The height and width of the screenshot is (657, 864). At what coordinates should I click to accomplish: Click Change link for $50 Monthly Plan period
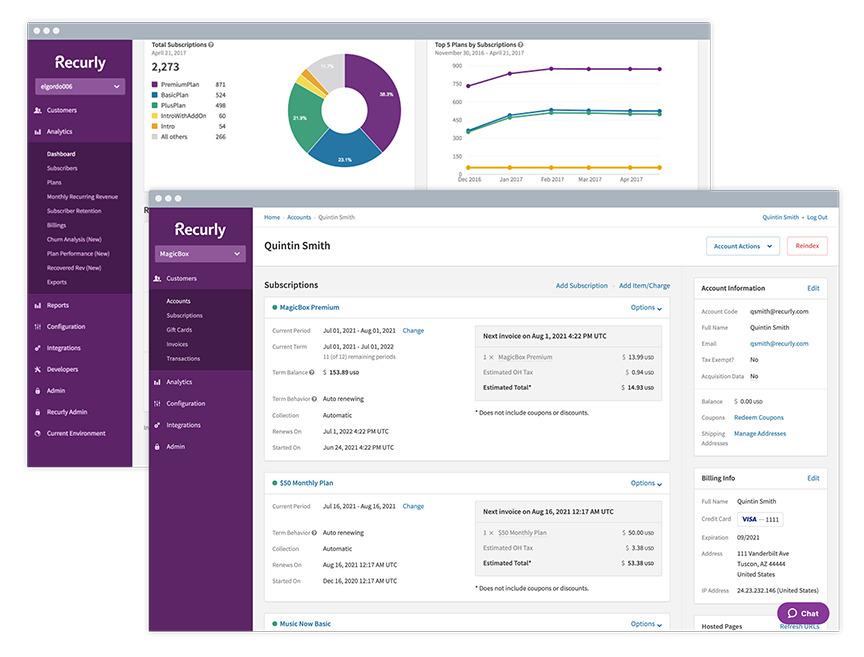413,507
